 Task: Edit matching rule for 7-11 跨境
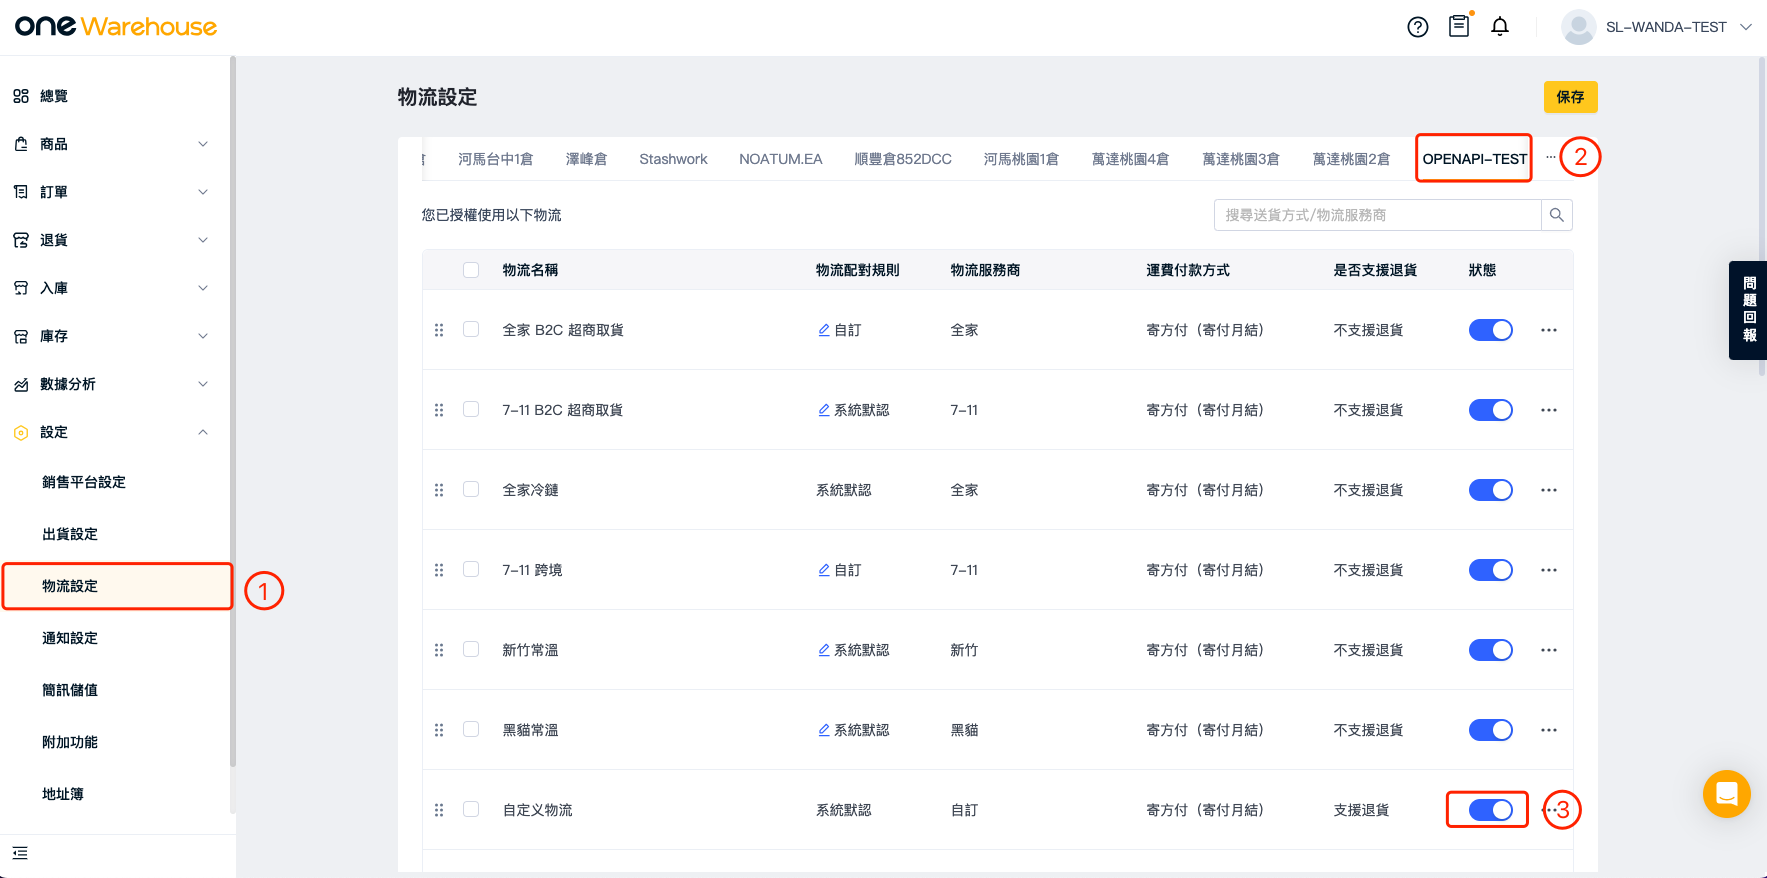pos(824,570)
